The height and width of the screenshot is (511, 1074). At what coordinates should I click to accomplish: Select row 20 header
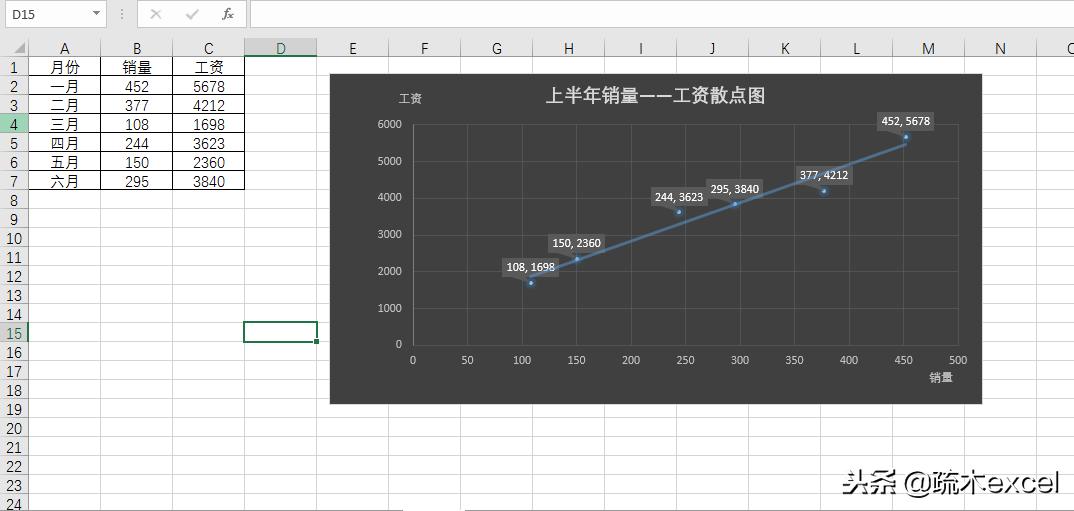click(x=16, y=428)
